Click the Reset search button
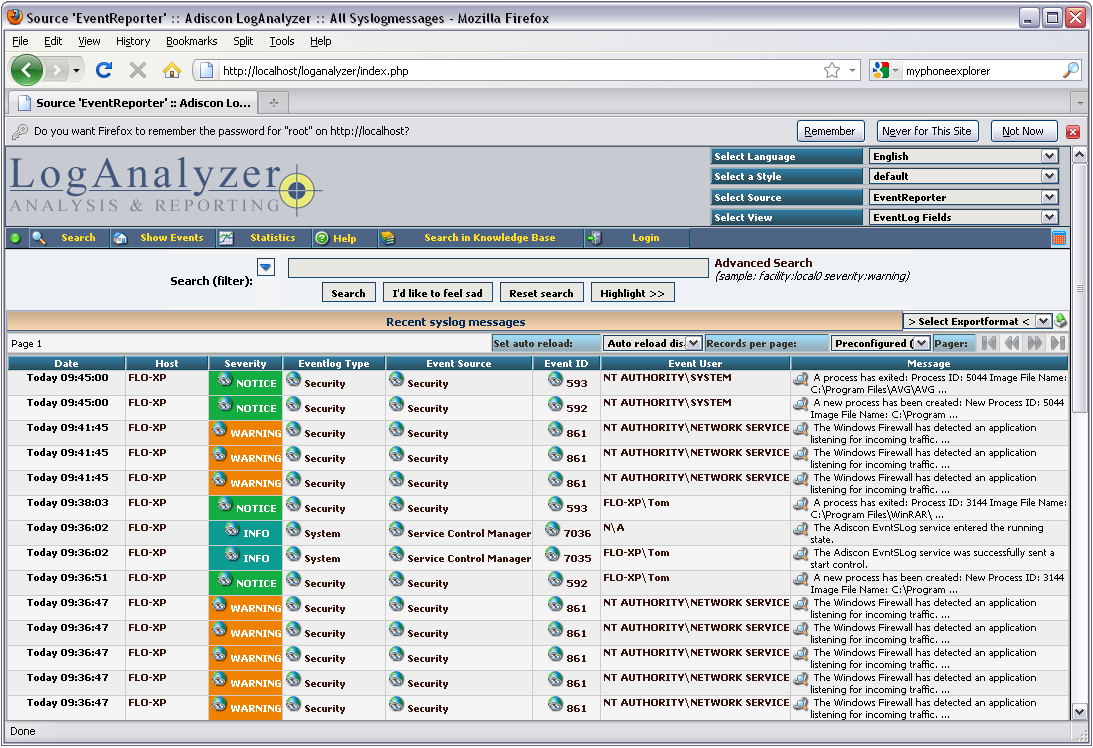Image resolution: width=1093 pixels, height=748 pixels. point(541,293)
